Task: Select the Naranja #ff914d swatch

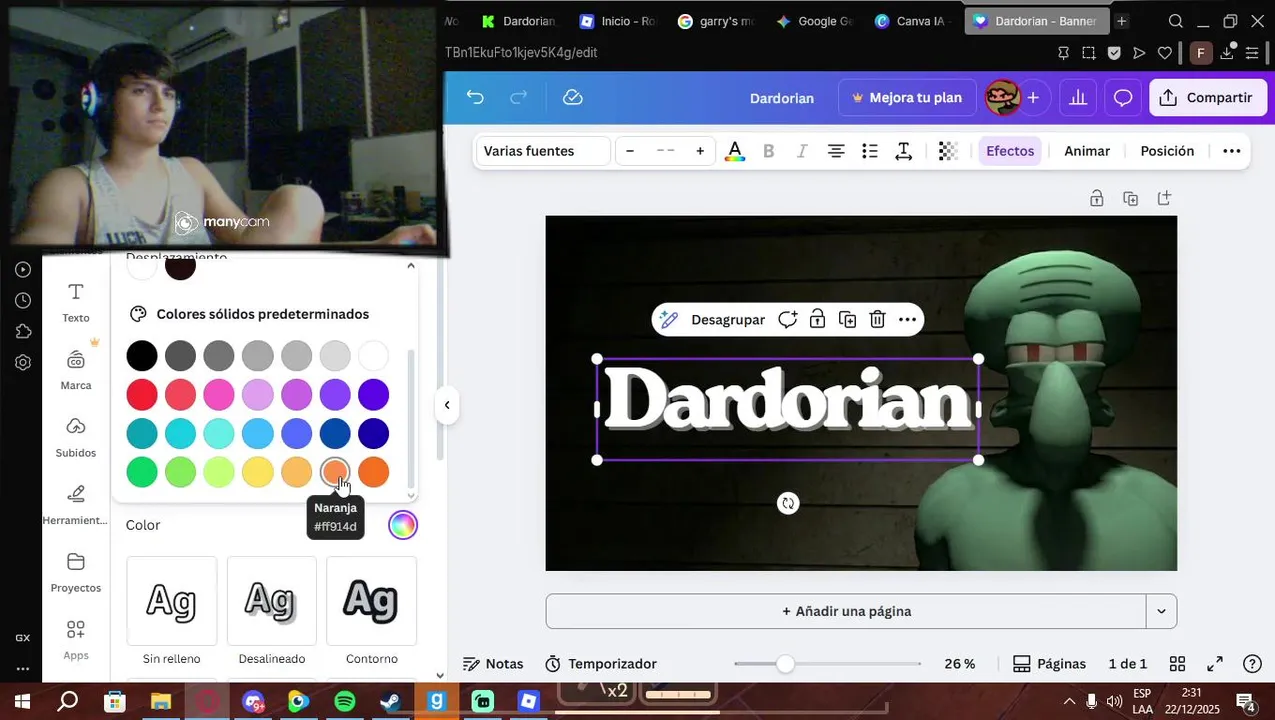Action: [335, 472]
